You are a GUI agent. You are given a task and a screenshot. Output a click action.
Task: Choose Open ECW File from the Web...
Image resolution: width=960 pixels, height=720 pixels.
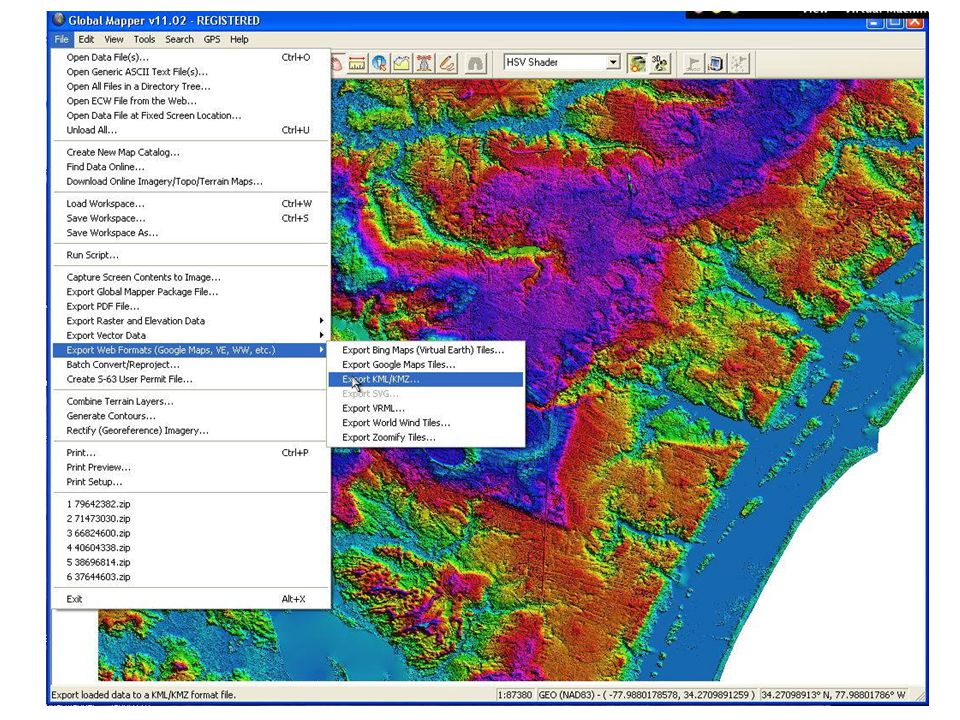click(190, 101)
